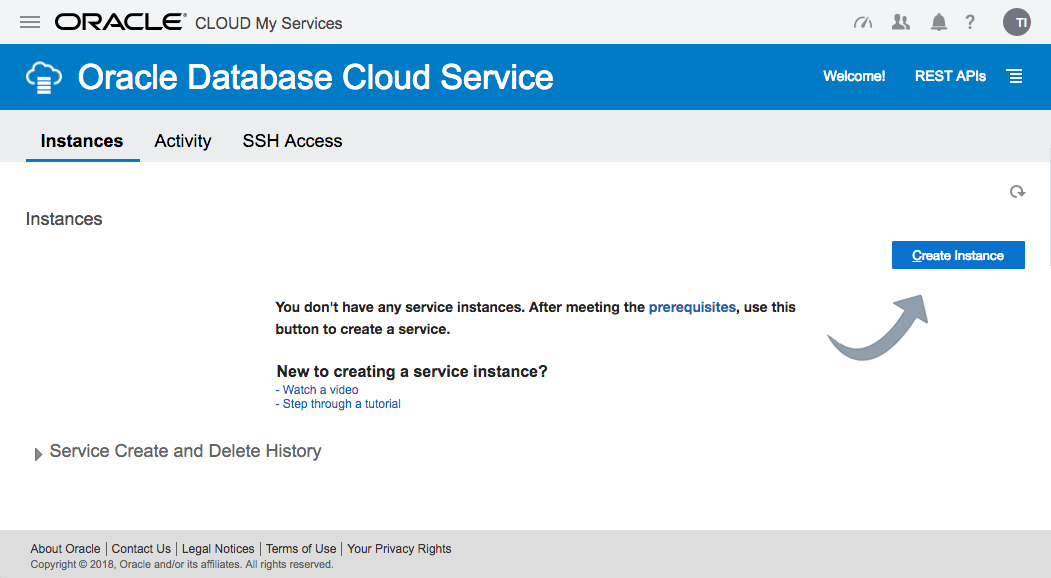Follow the prerequisites link
The image size is (1051, 578).
click(692, 307)
